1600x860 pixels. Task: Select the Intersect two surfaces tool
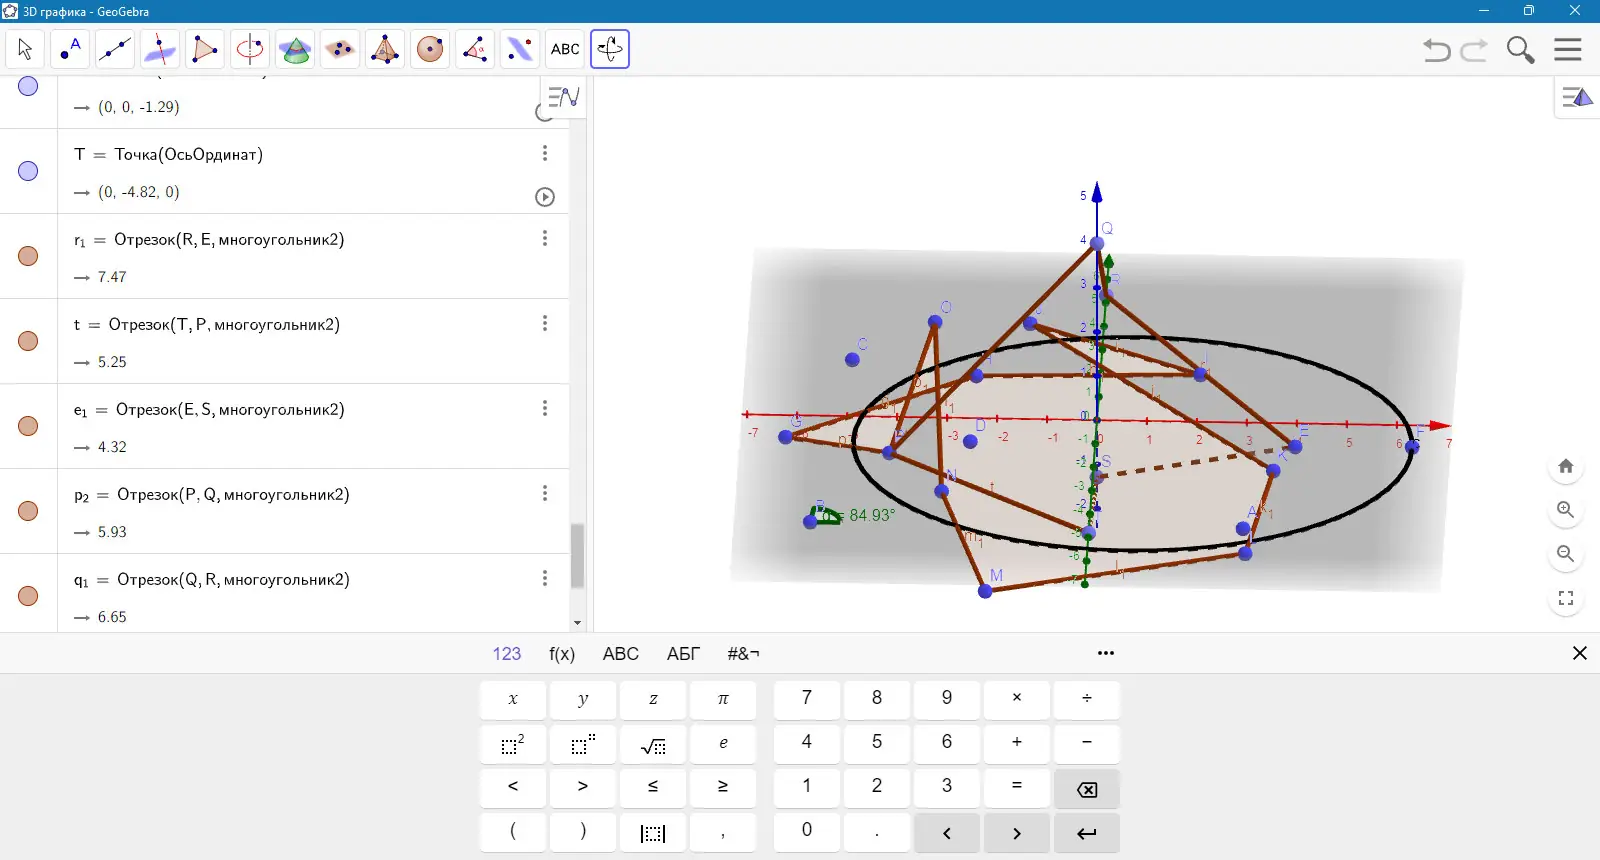[x=295, y=49]
